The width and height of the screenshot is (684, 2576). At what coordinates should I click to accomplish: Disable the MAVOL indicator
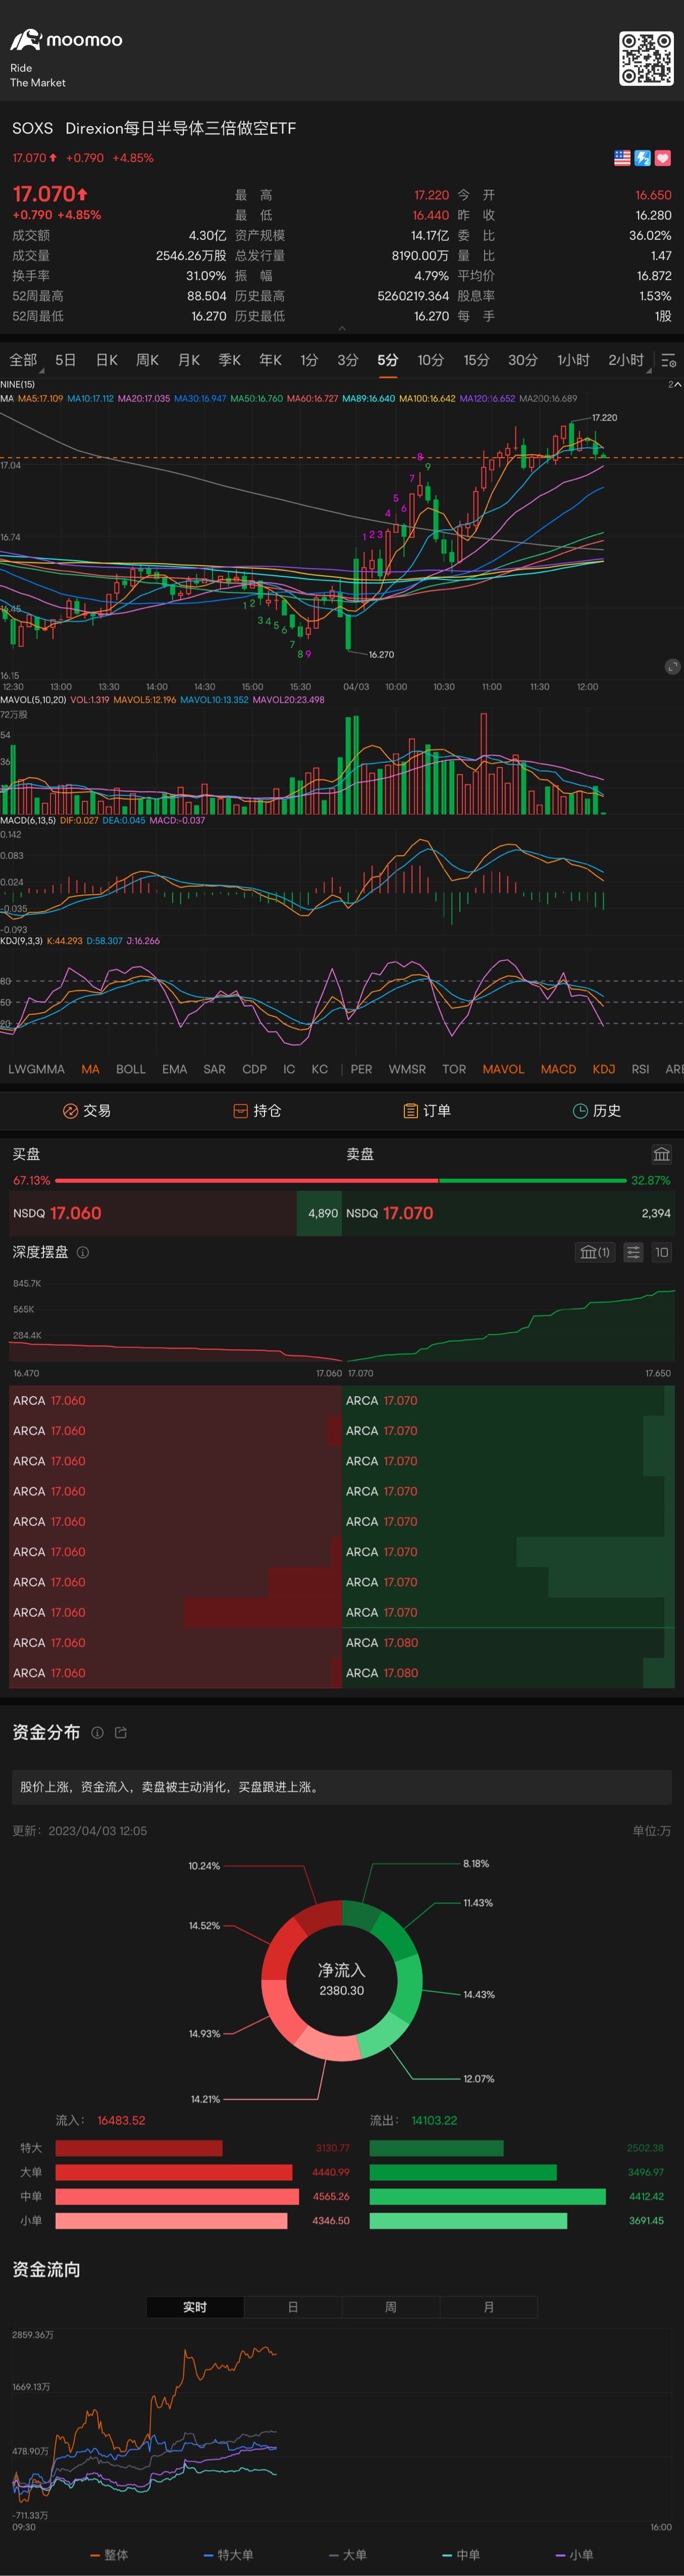click(x=503, y=1069)
